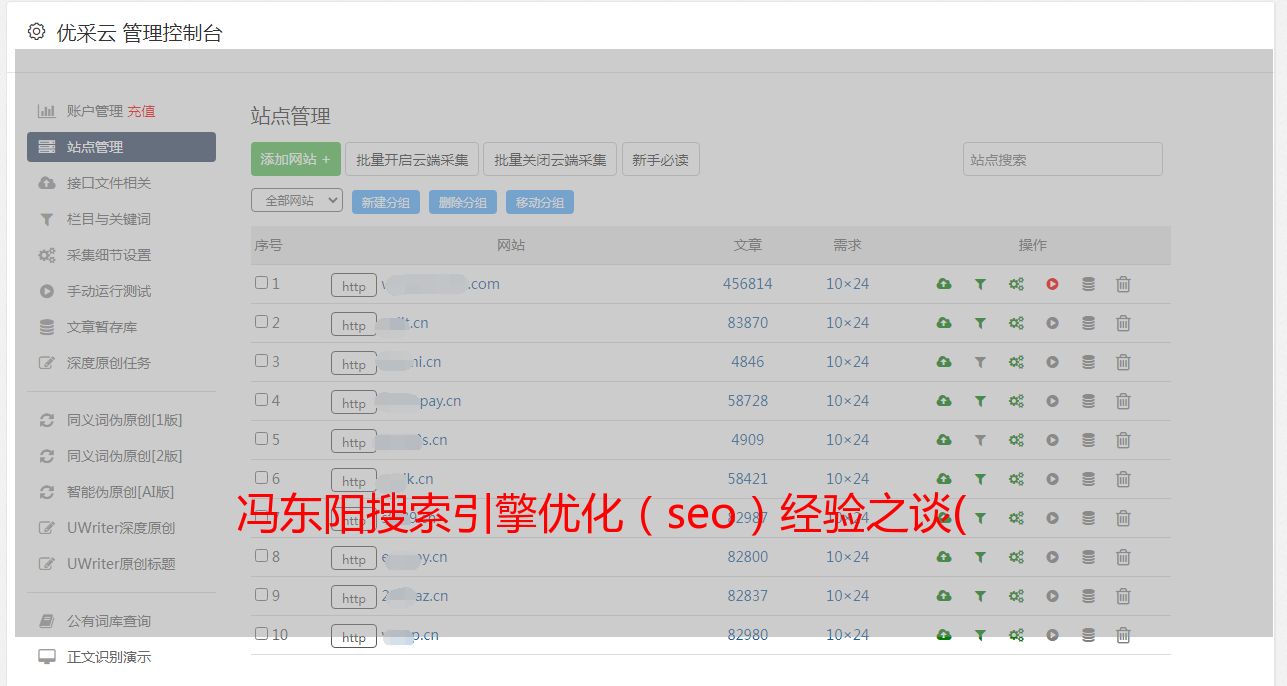Click the gray filter icon in row 3

[x=980, y=362]
